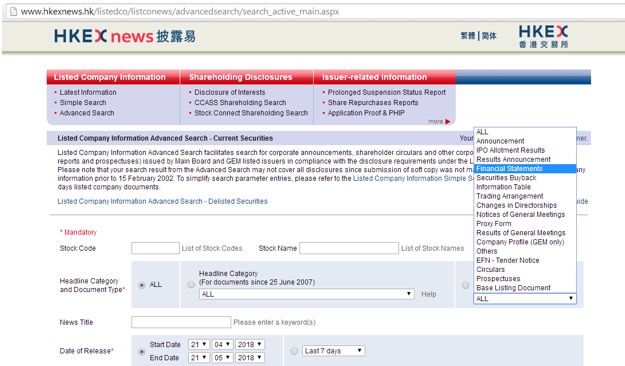Open the Start Date day dropdown
625x366 pixels.
pyautogui.click(x=199, y=344)
